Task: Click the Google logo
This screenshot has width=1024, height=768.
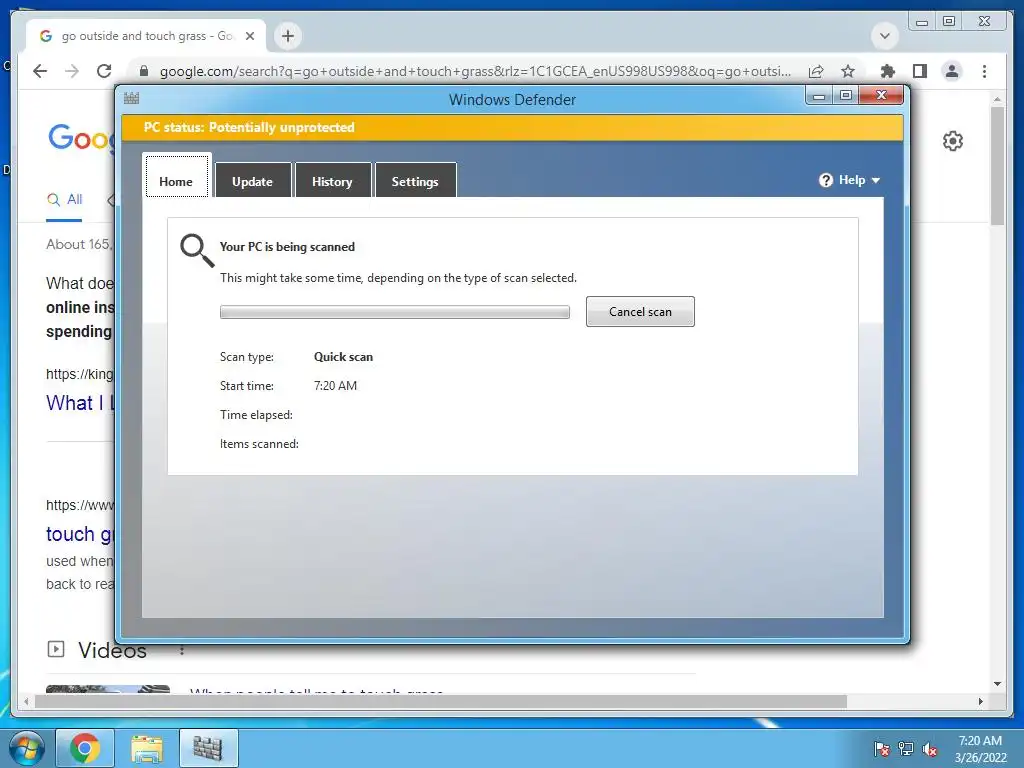Action: [x=82, y=138]
